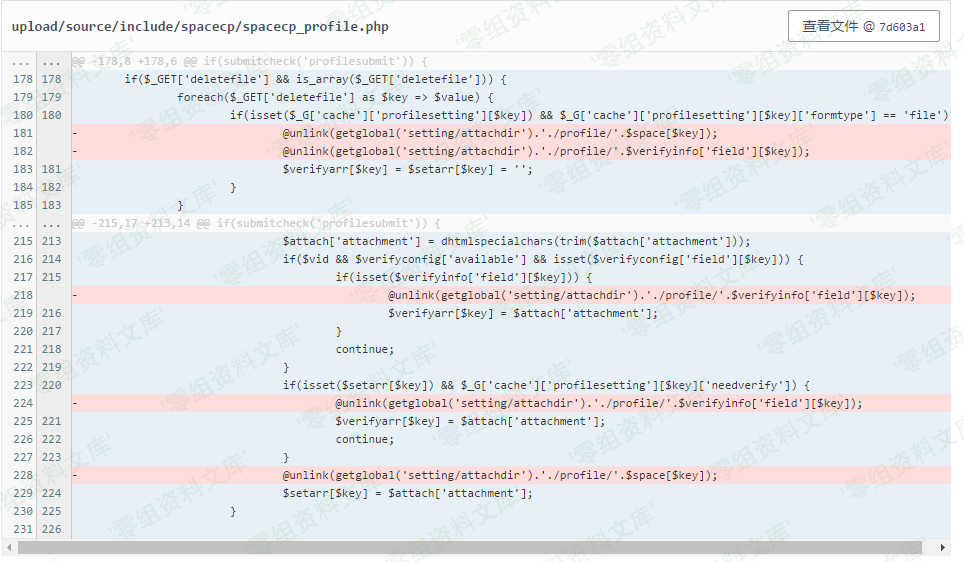Click the right arrow of horizontal scrollbar
This screenshot has height=562, width=964.
pos(942,547)
